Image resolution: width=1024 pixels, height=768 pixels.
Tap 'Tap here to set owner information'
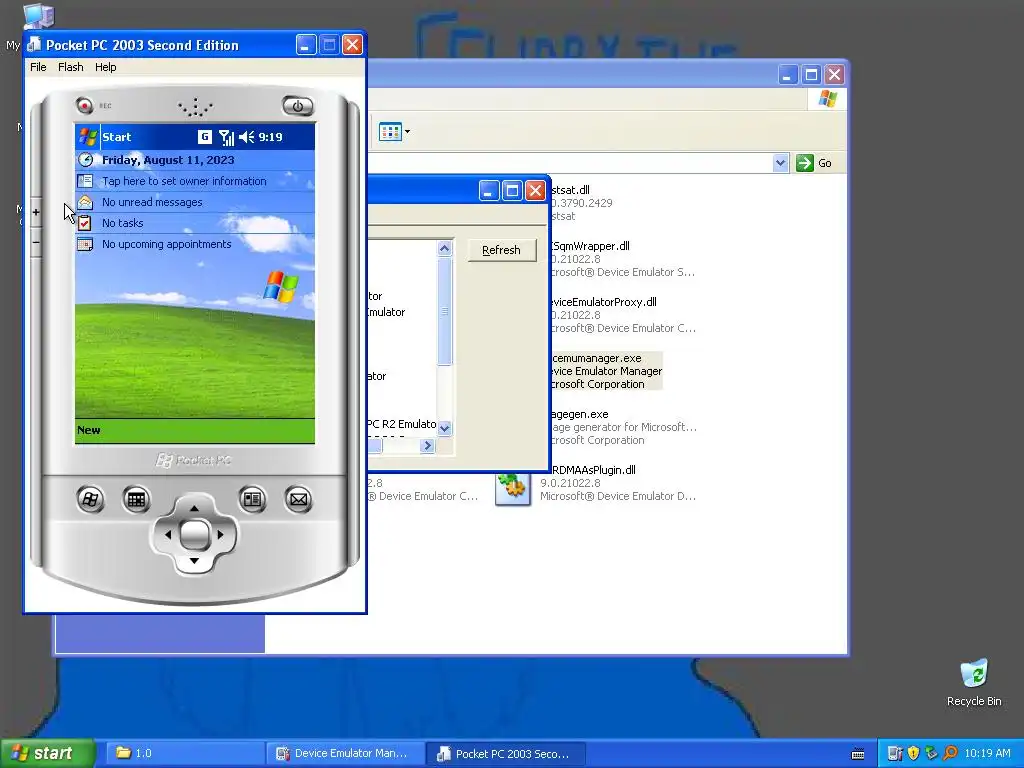click(x=184, y=181)
